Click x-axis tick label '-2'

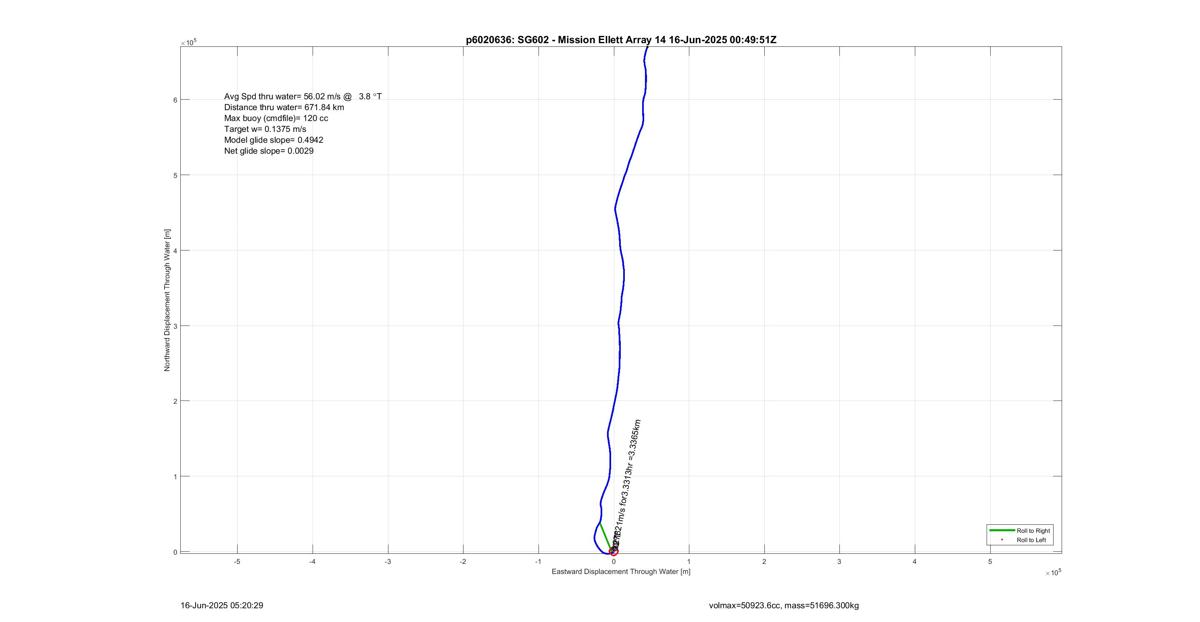point(463,562)
